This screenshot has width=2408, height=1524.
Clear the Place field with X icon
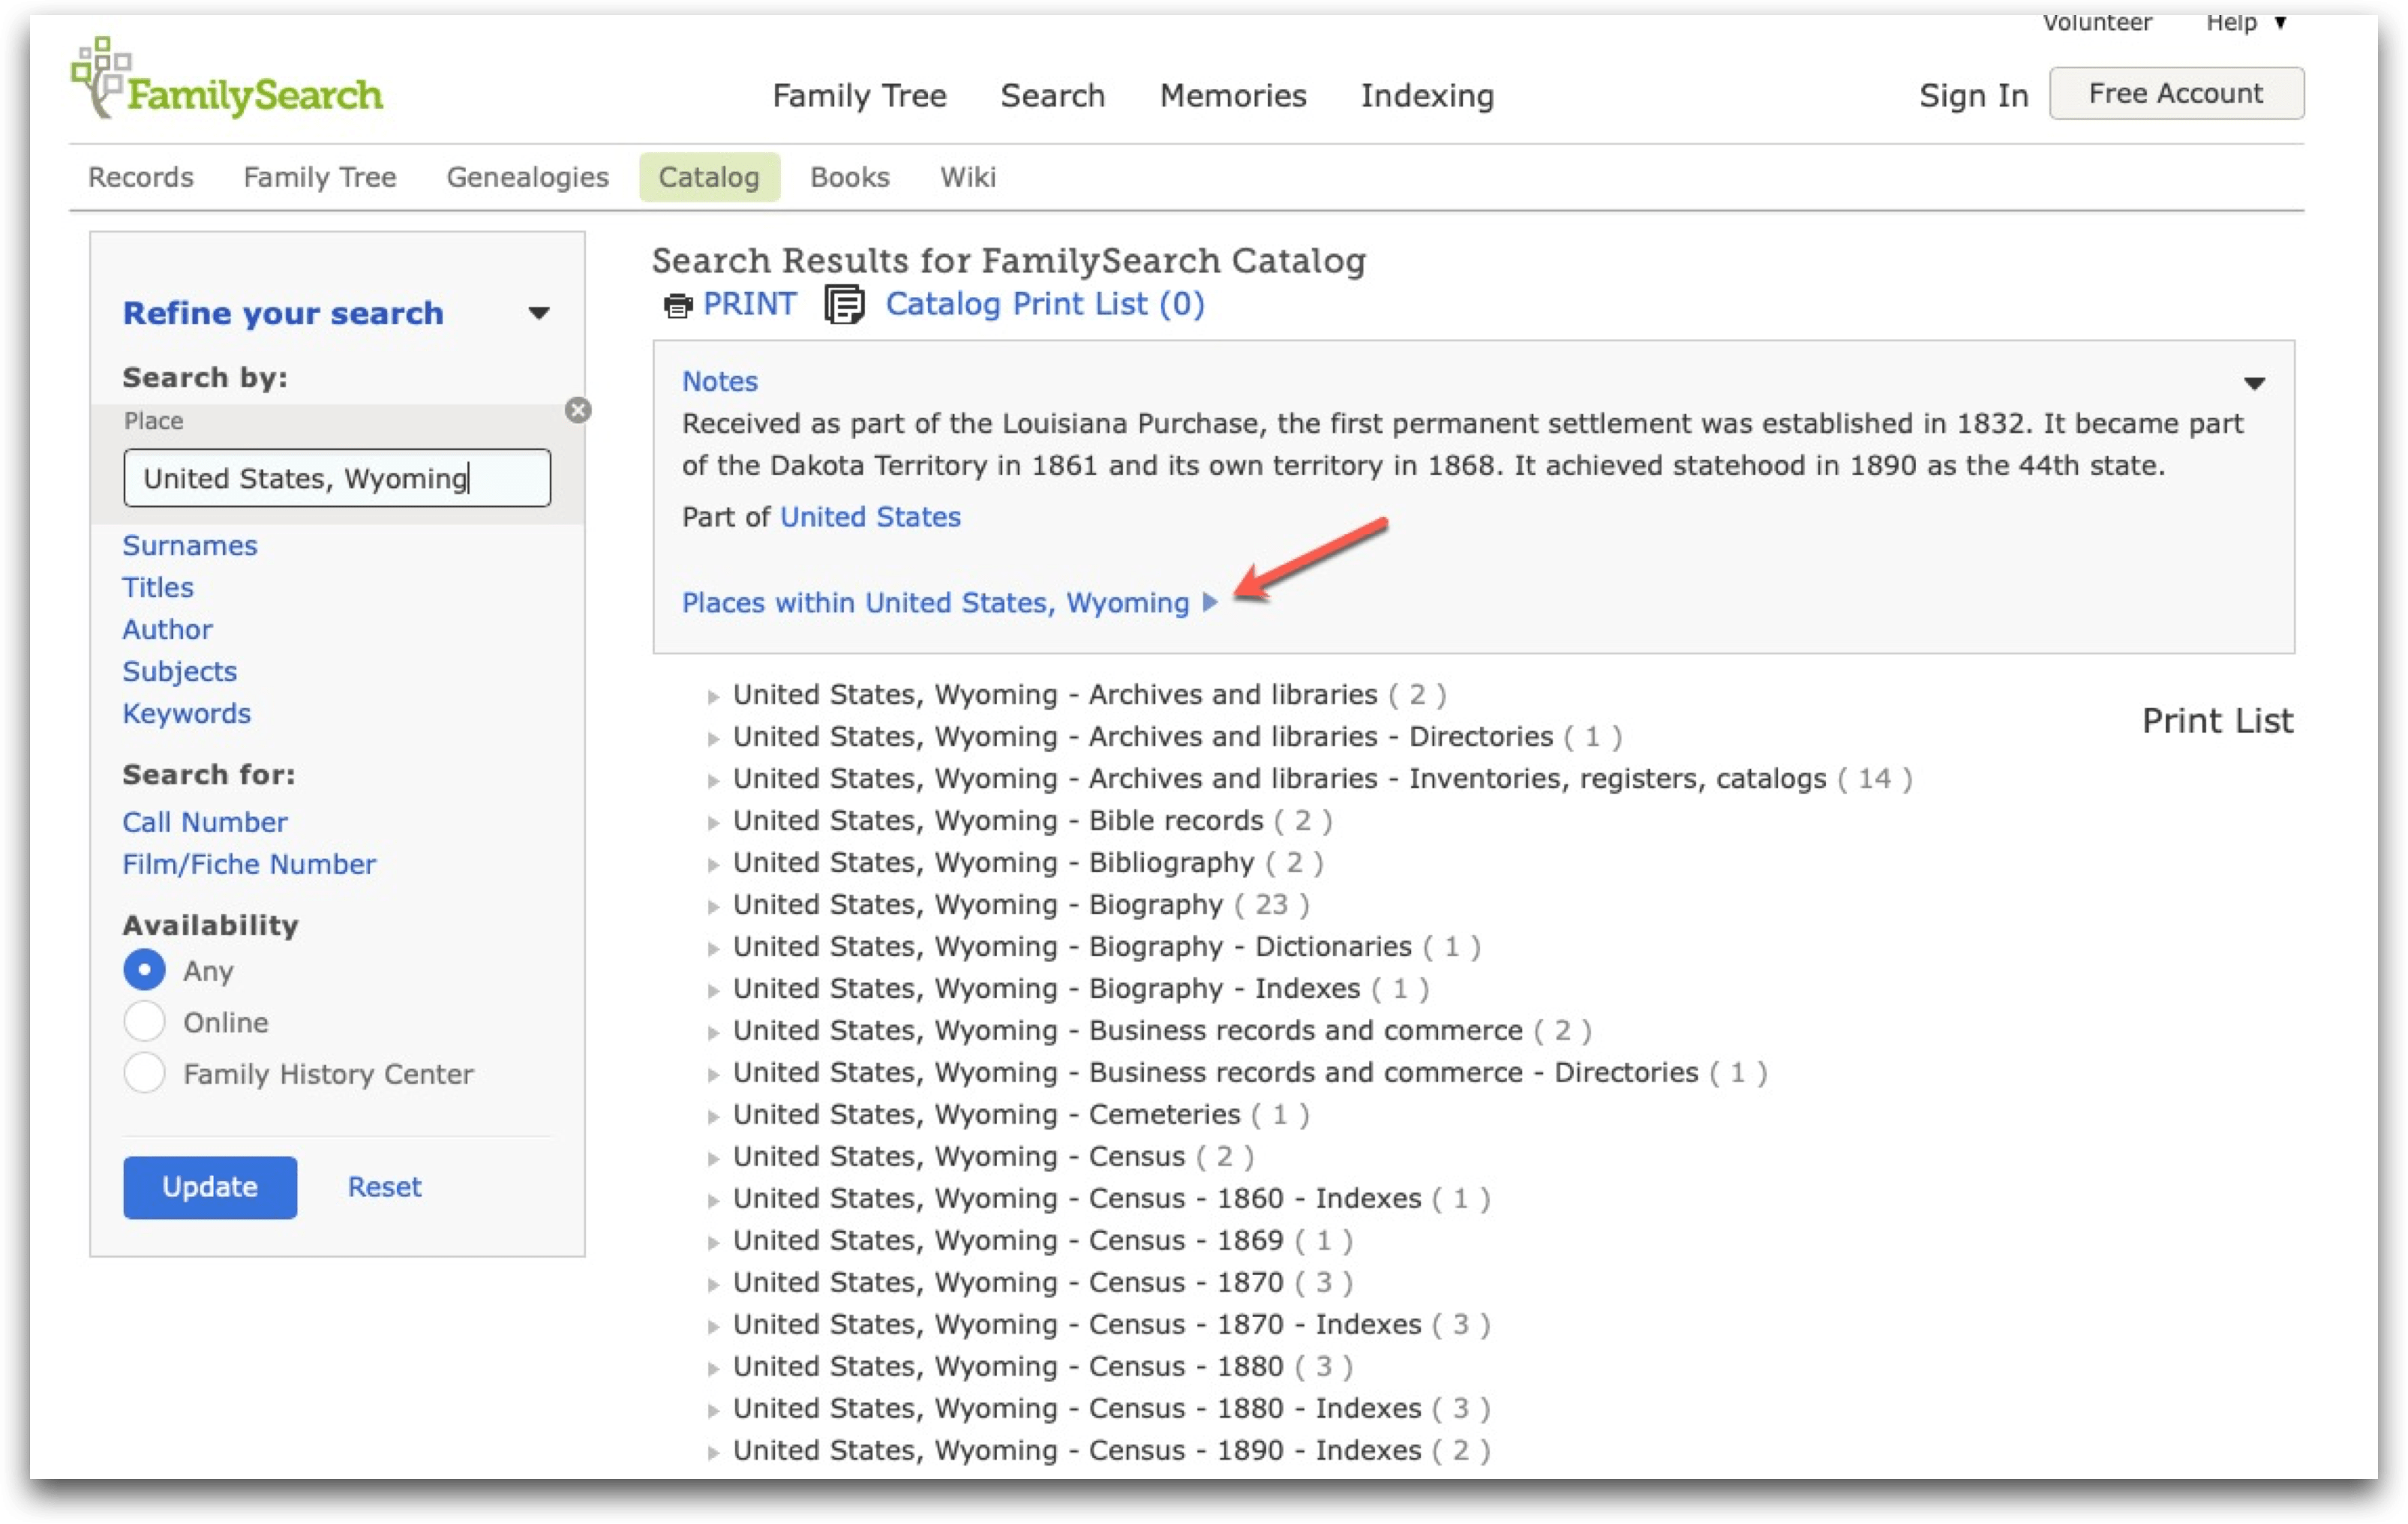578,410
